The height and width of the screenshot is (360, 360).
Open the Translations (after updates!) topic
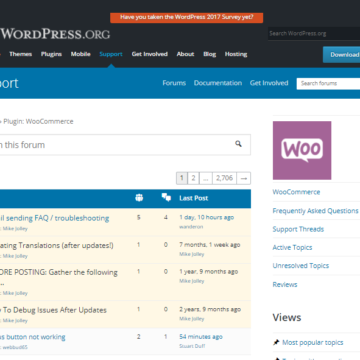pos(57,246)
